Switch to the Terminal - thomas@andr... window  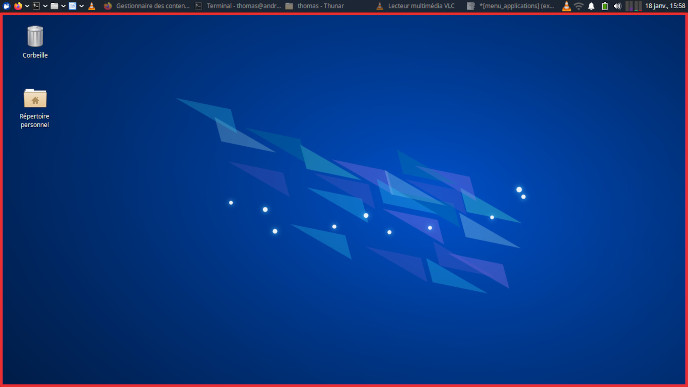238,6
